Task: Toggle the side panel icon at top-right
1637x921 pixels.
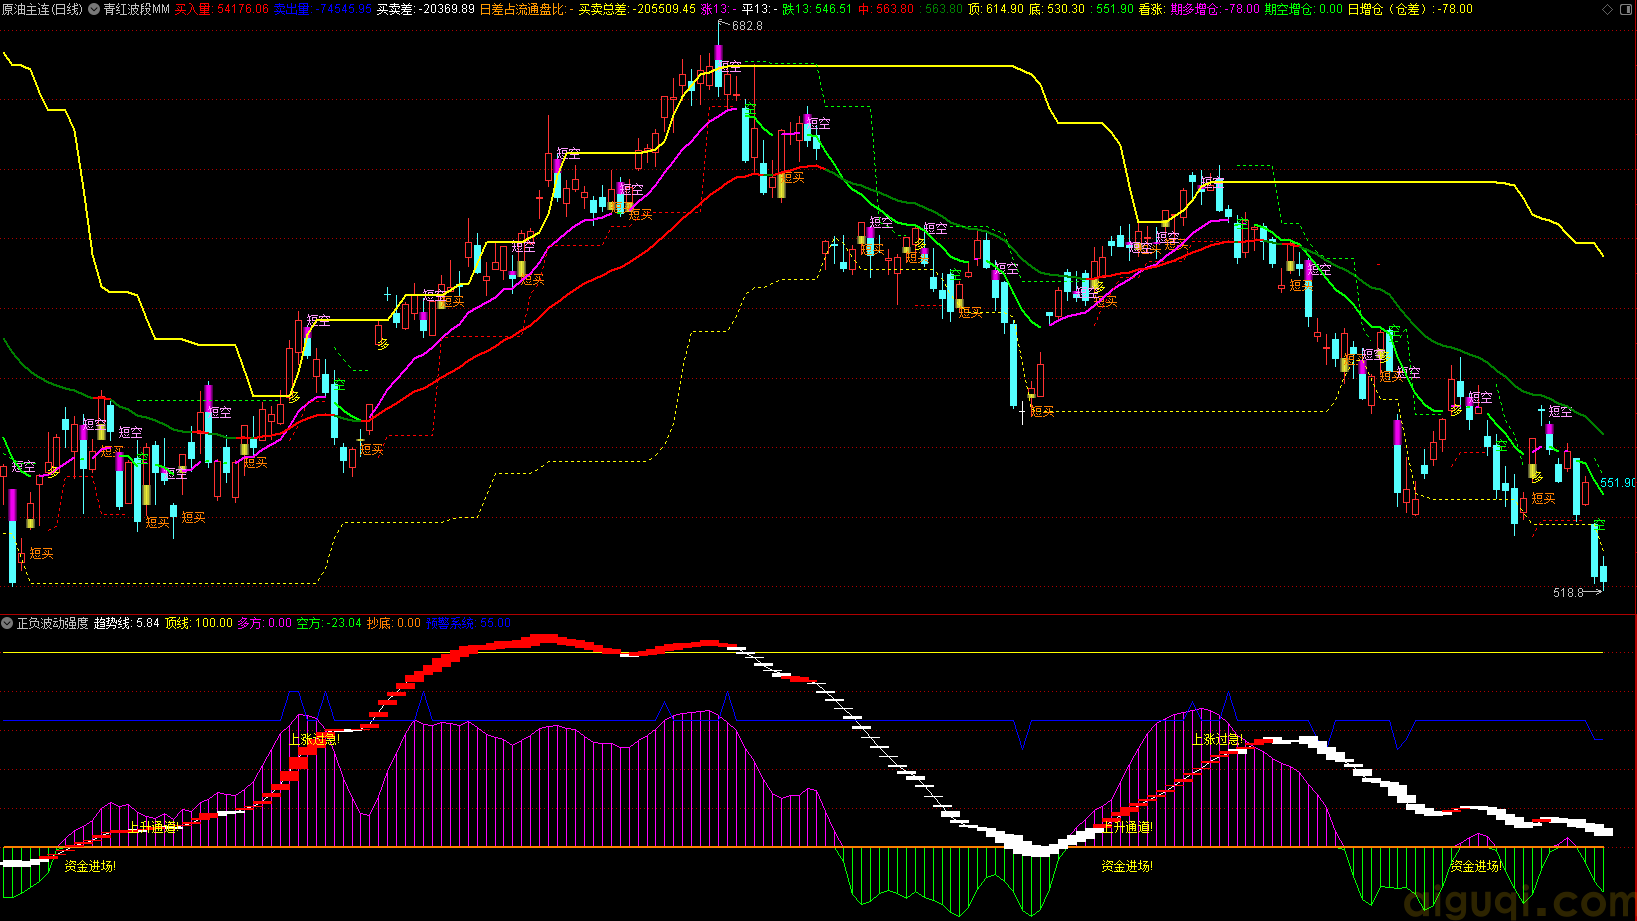Action: (1626, 9)
